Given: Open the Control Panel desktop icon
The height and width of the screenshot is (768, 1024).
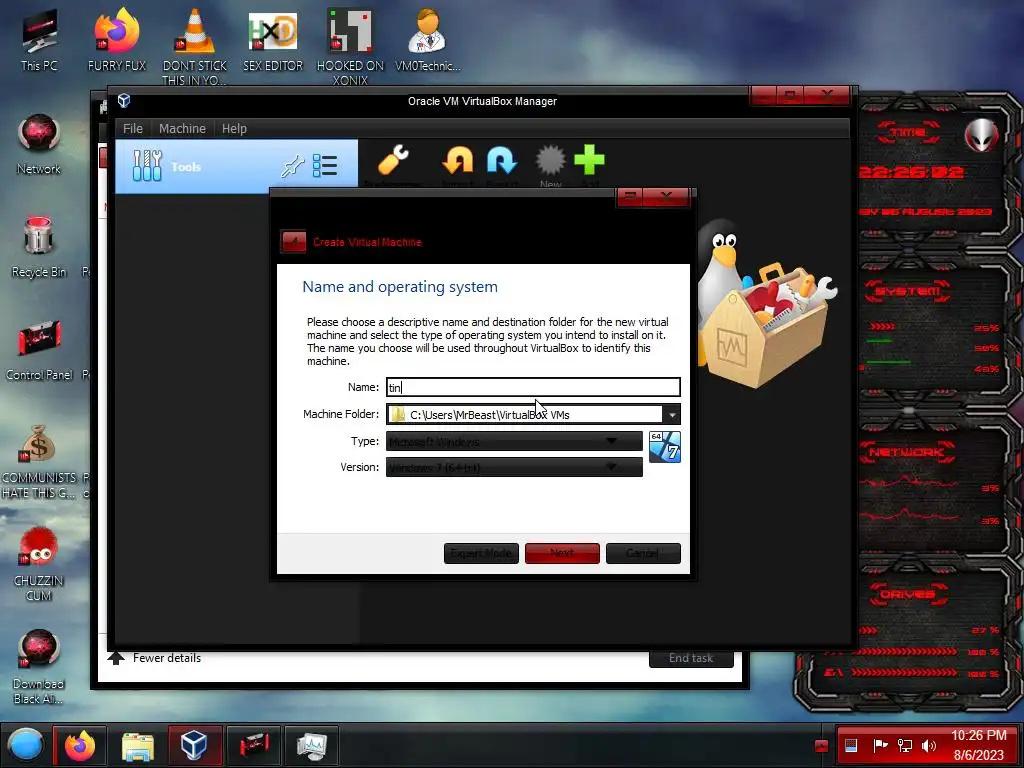Looking at the screenshot, I should coord(39,349).
